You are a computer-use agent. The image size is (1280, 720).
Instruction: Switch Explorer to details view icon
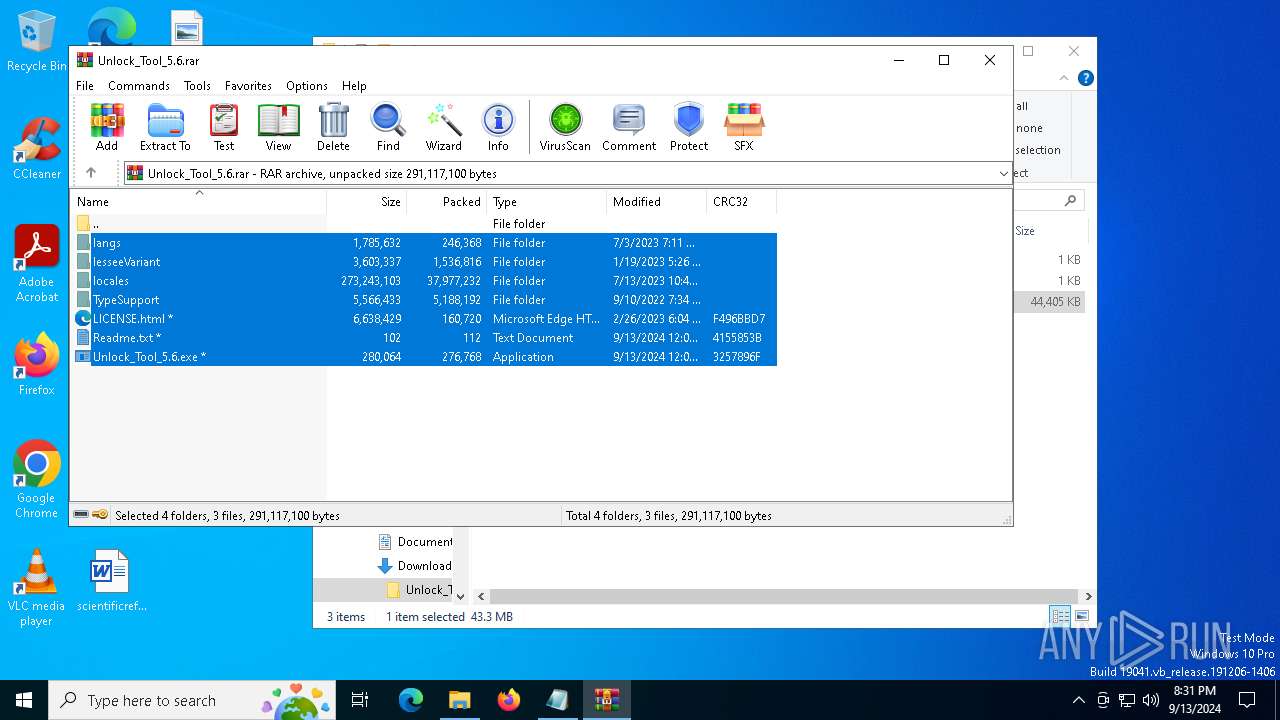click(x=1059, y=616)
